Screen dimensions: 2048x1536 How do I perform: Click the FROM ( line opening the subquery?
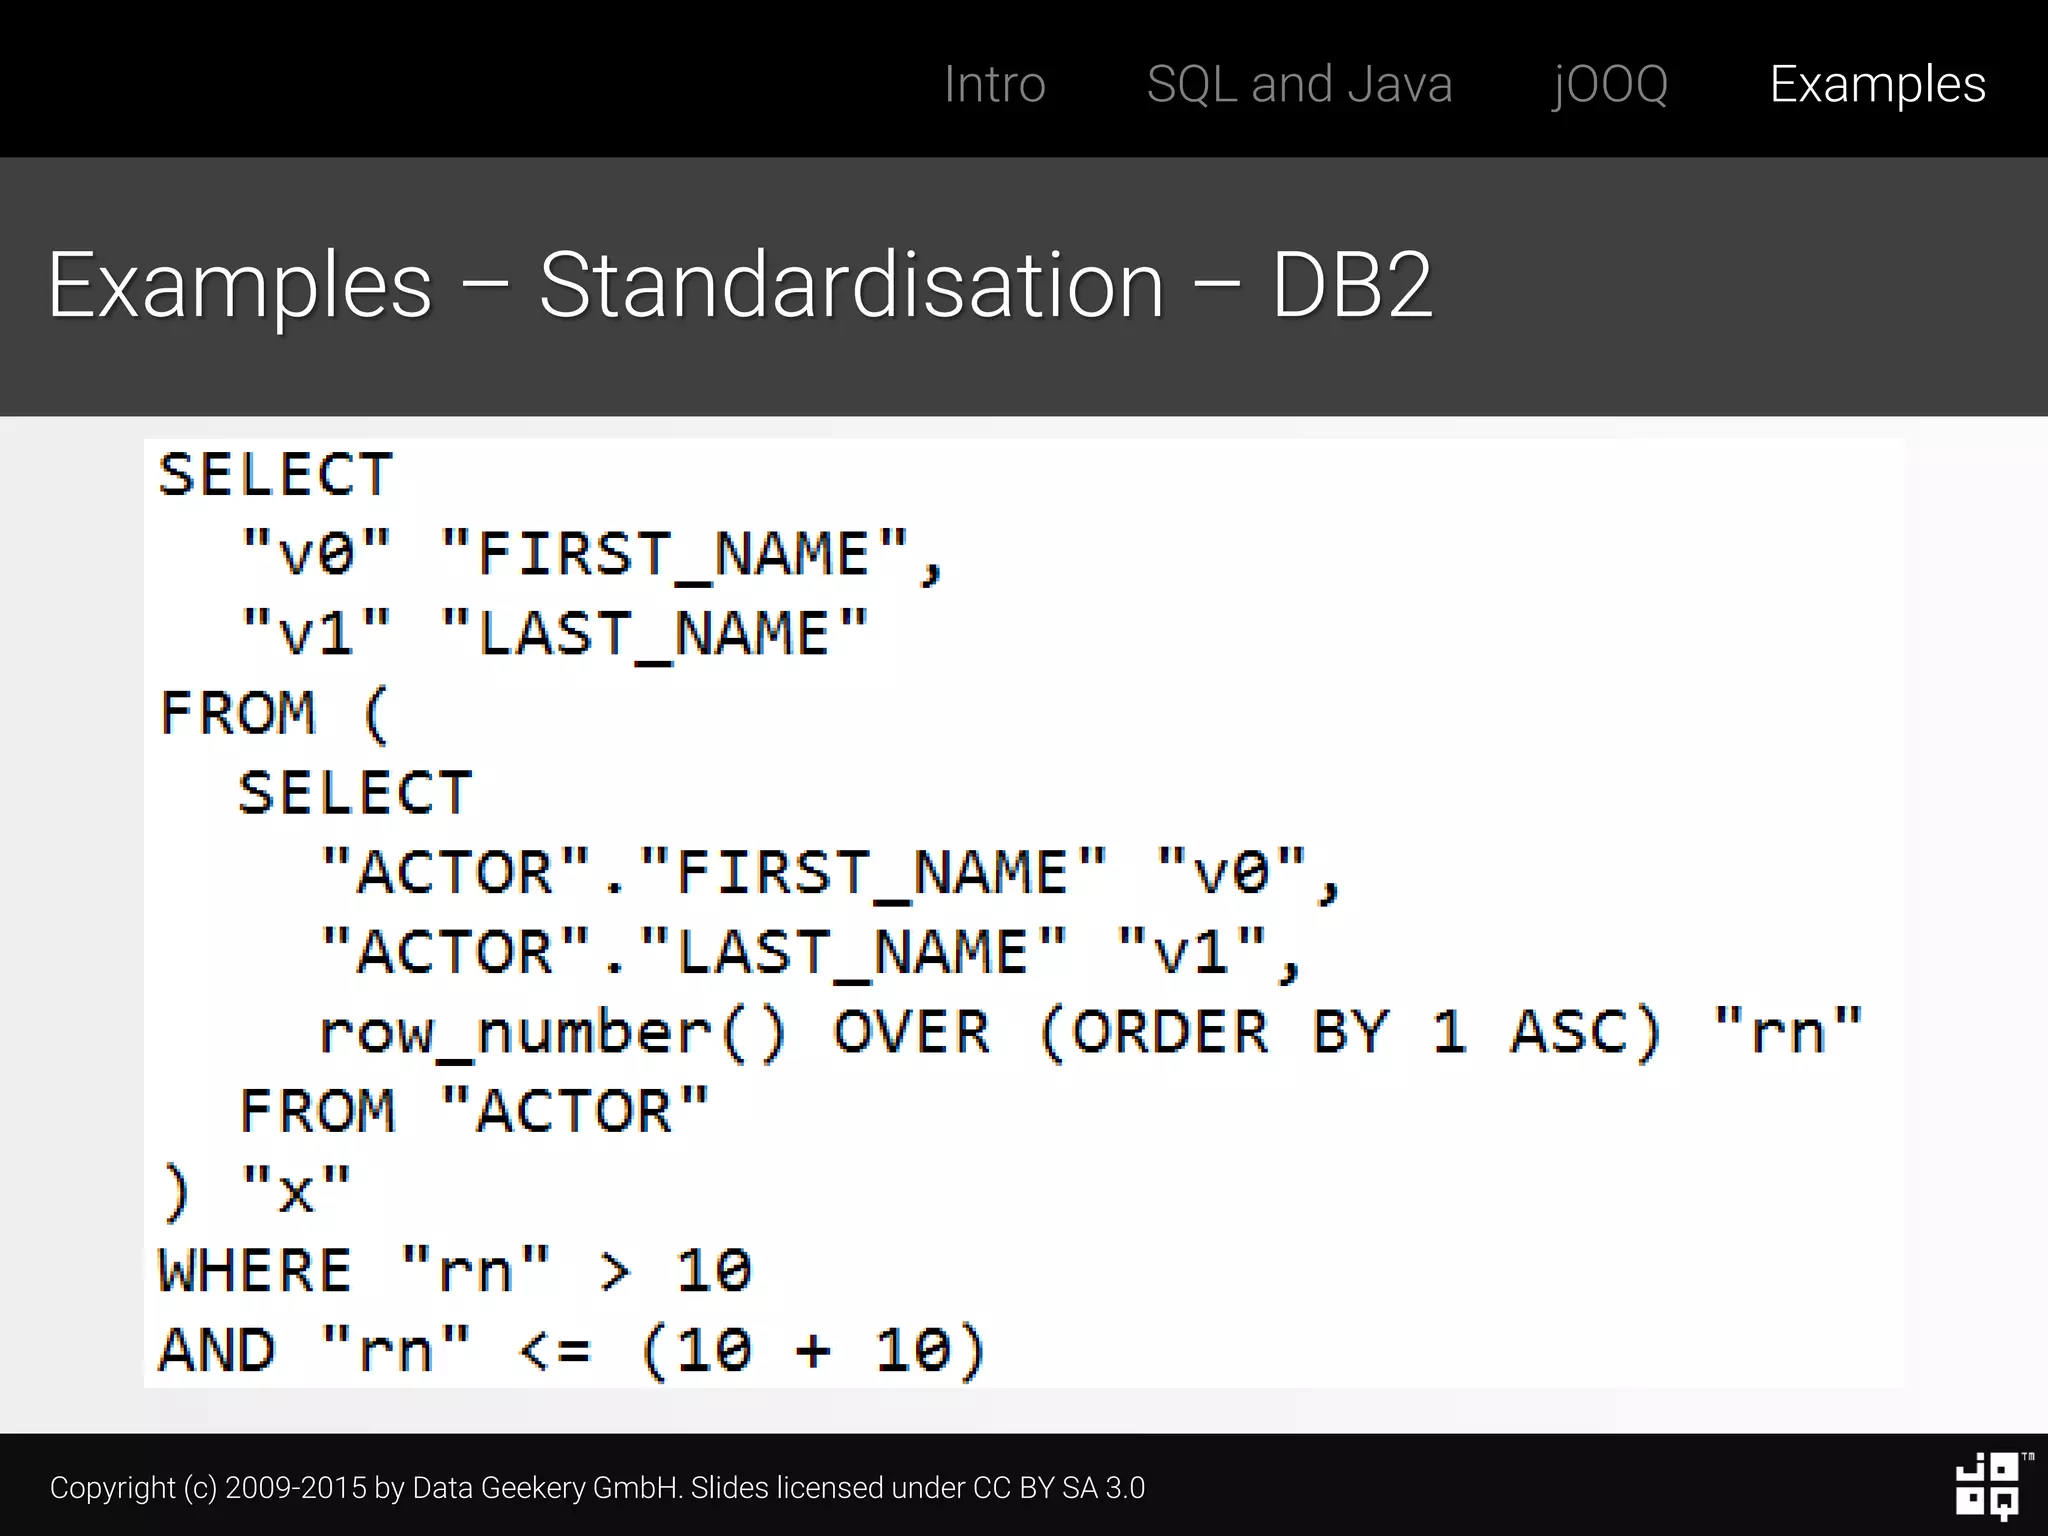click(x=274, y=714)
